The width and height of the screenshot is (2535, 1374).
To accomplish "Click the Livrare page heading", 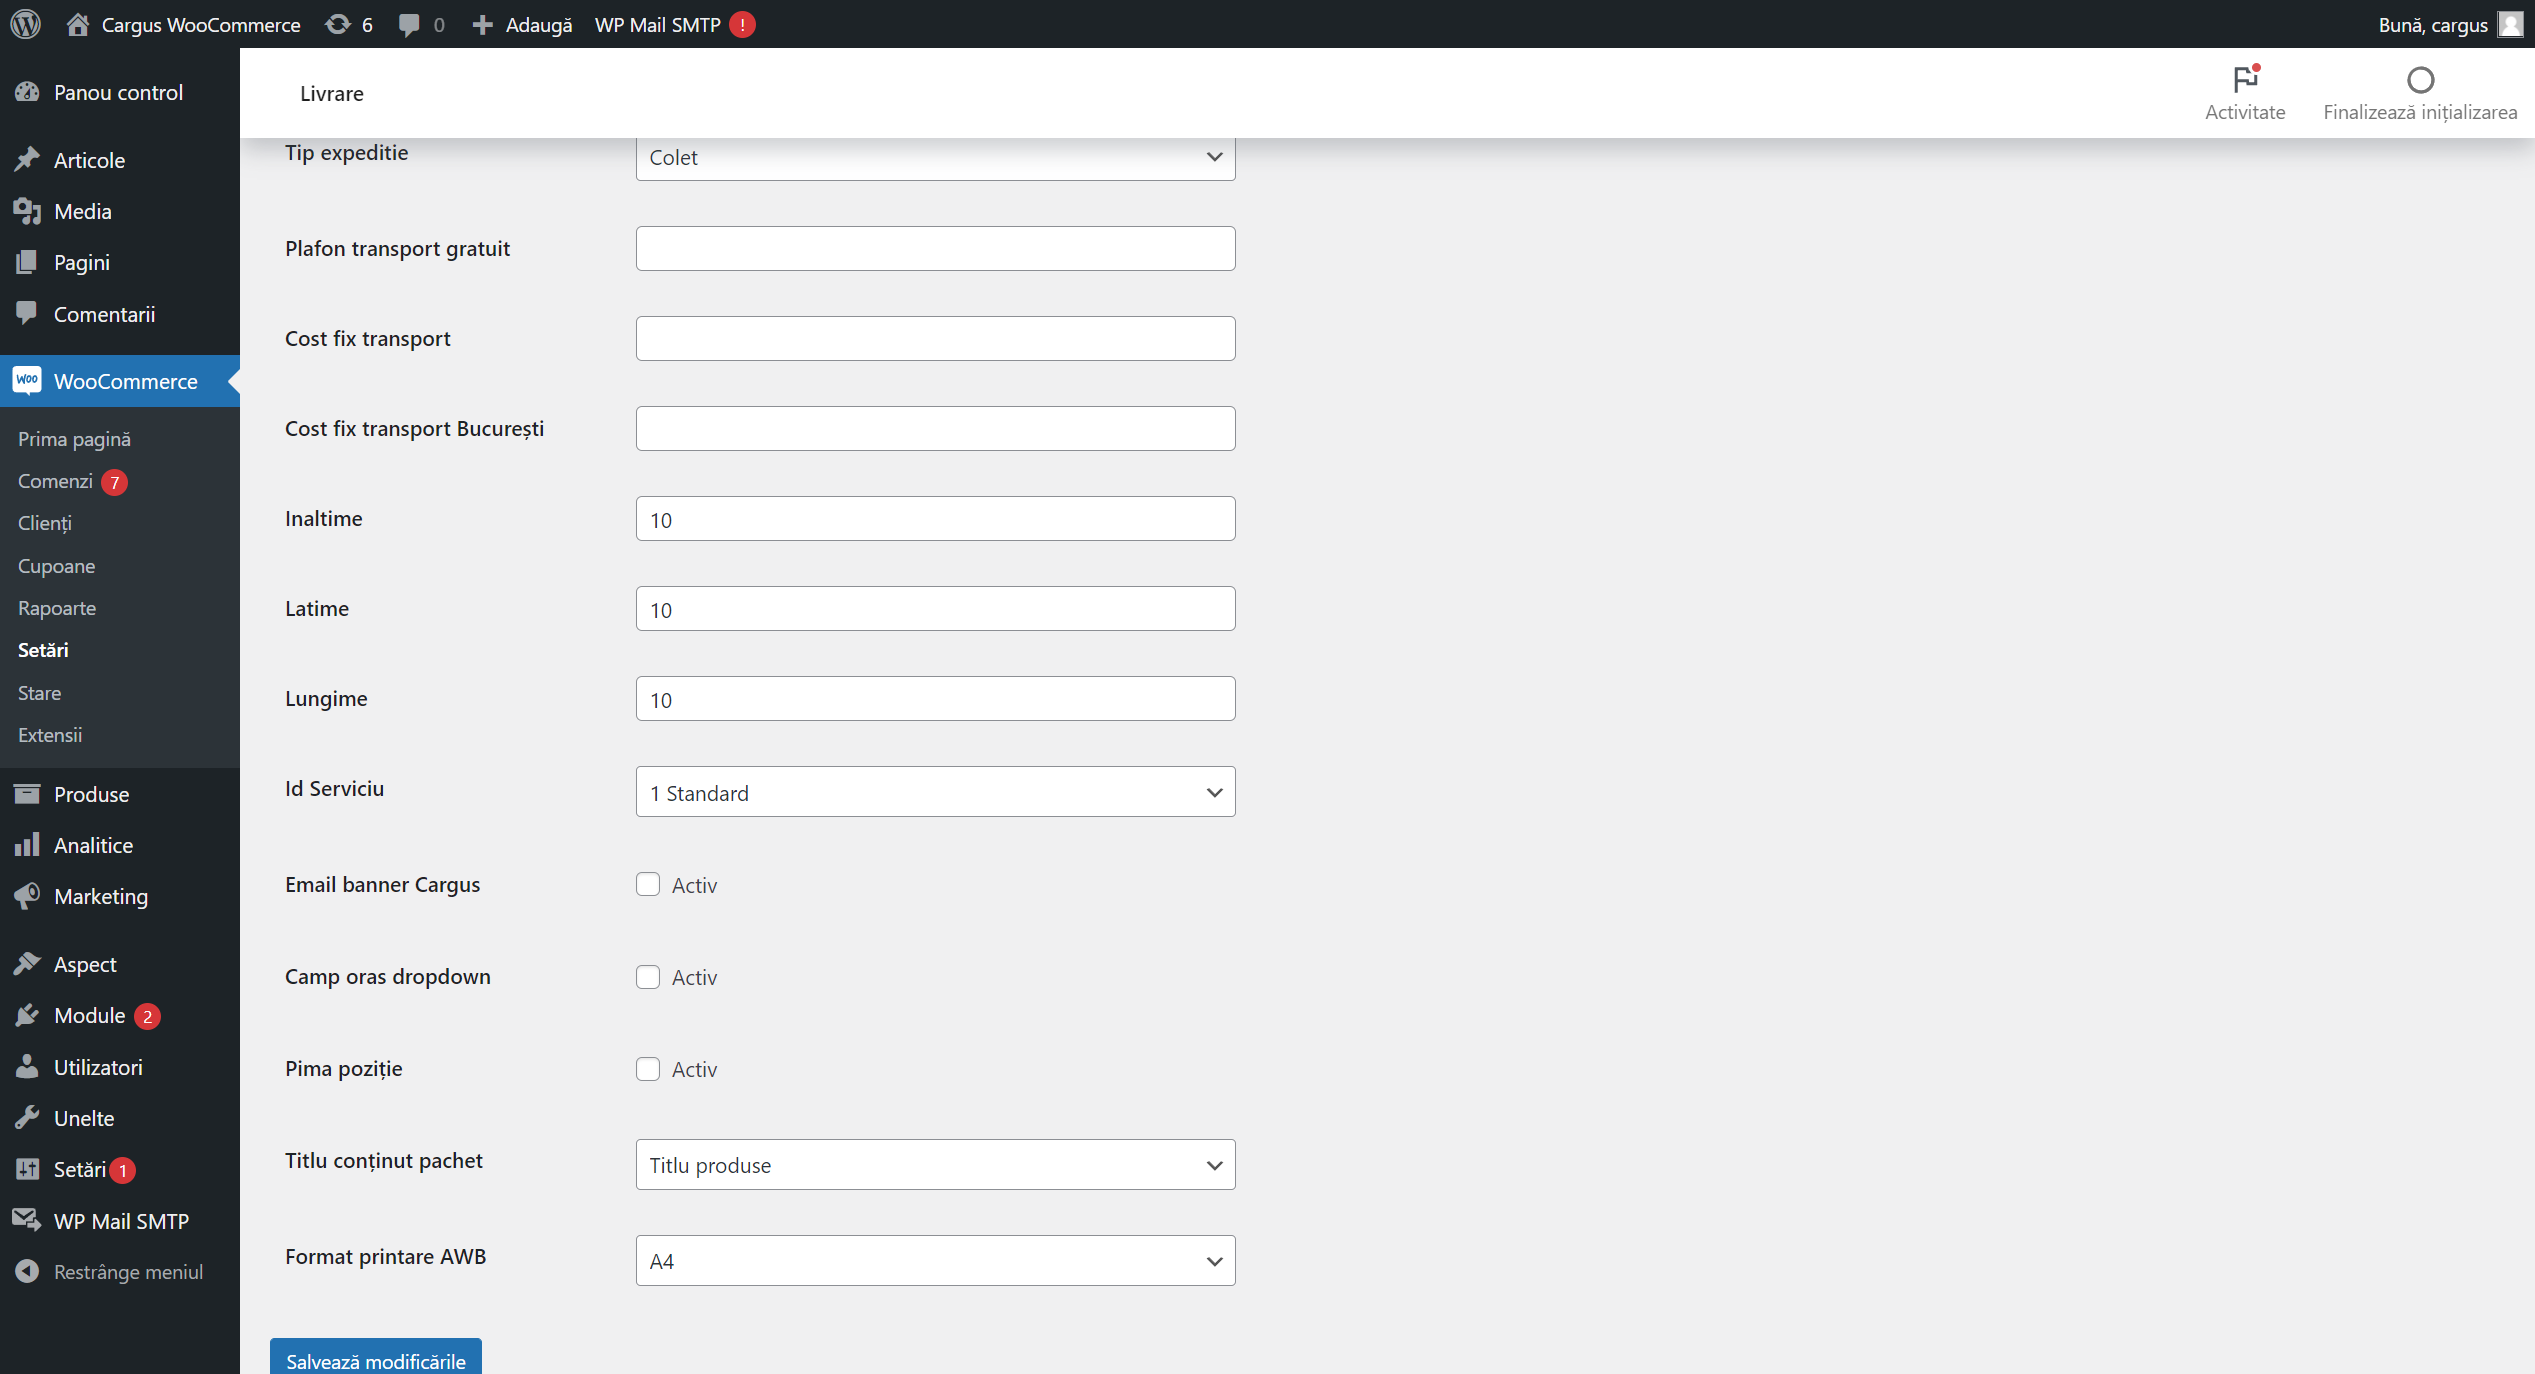I will coord(332,93).
